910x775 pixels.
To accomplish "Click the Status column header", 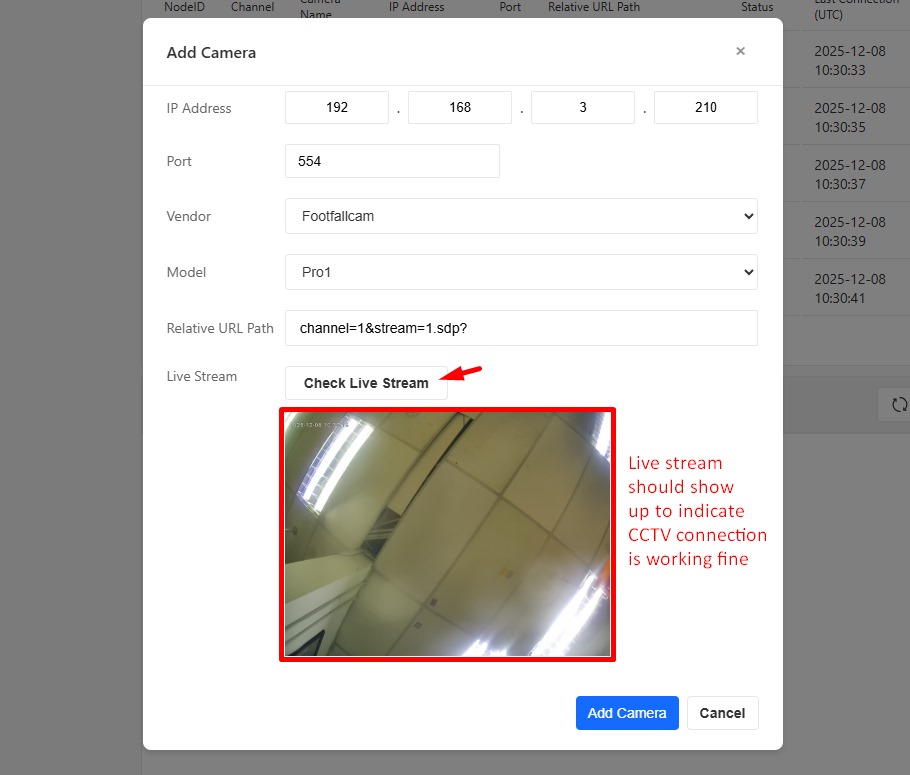I will (x=757, y=7).
